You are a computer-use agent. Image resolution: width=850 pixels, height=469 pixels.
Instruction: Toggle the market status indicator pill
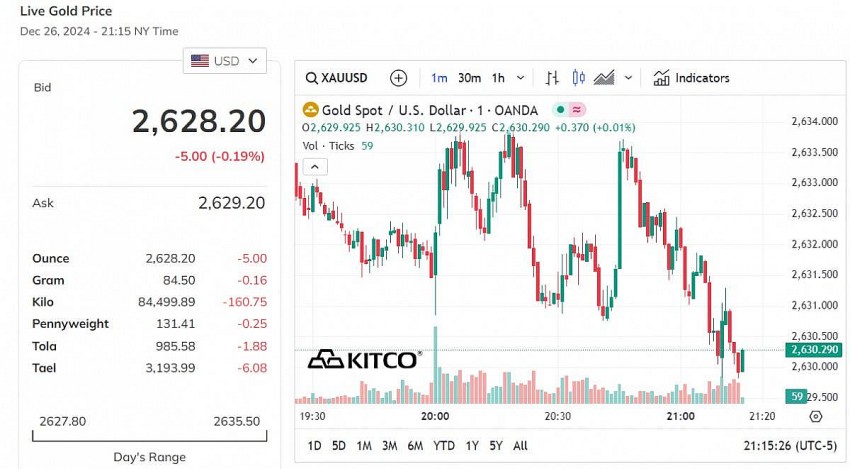(570, 110)
